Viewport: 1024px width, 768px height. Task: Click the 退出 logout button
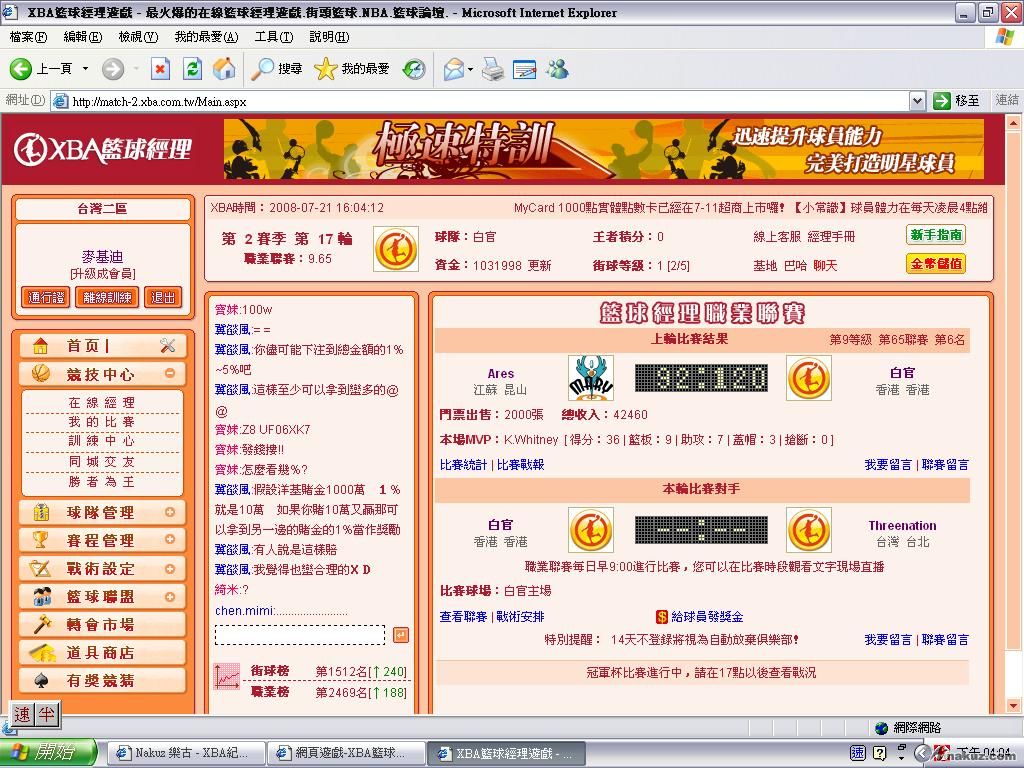tap(163, 297)
